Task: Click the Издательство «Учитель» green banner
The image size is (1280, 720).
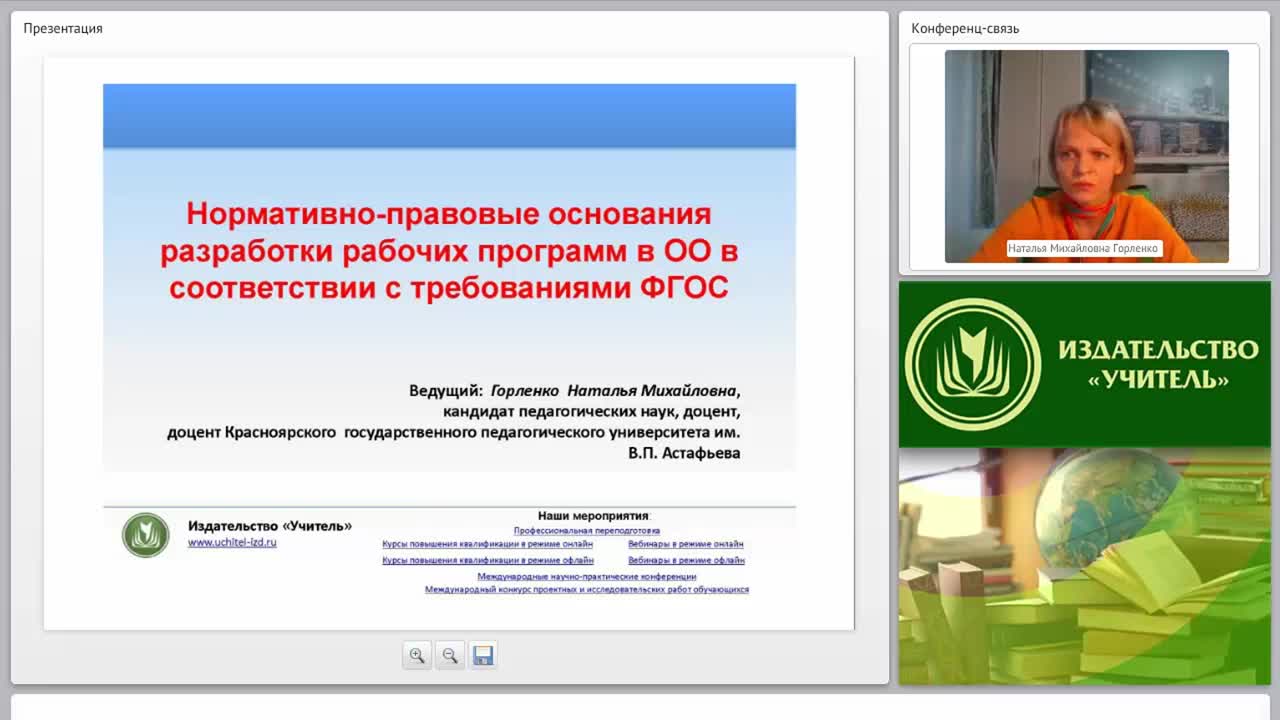Action: tap(1085, 364)
